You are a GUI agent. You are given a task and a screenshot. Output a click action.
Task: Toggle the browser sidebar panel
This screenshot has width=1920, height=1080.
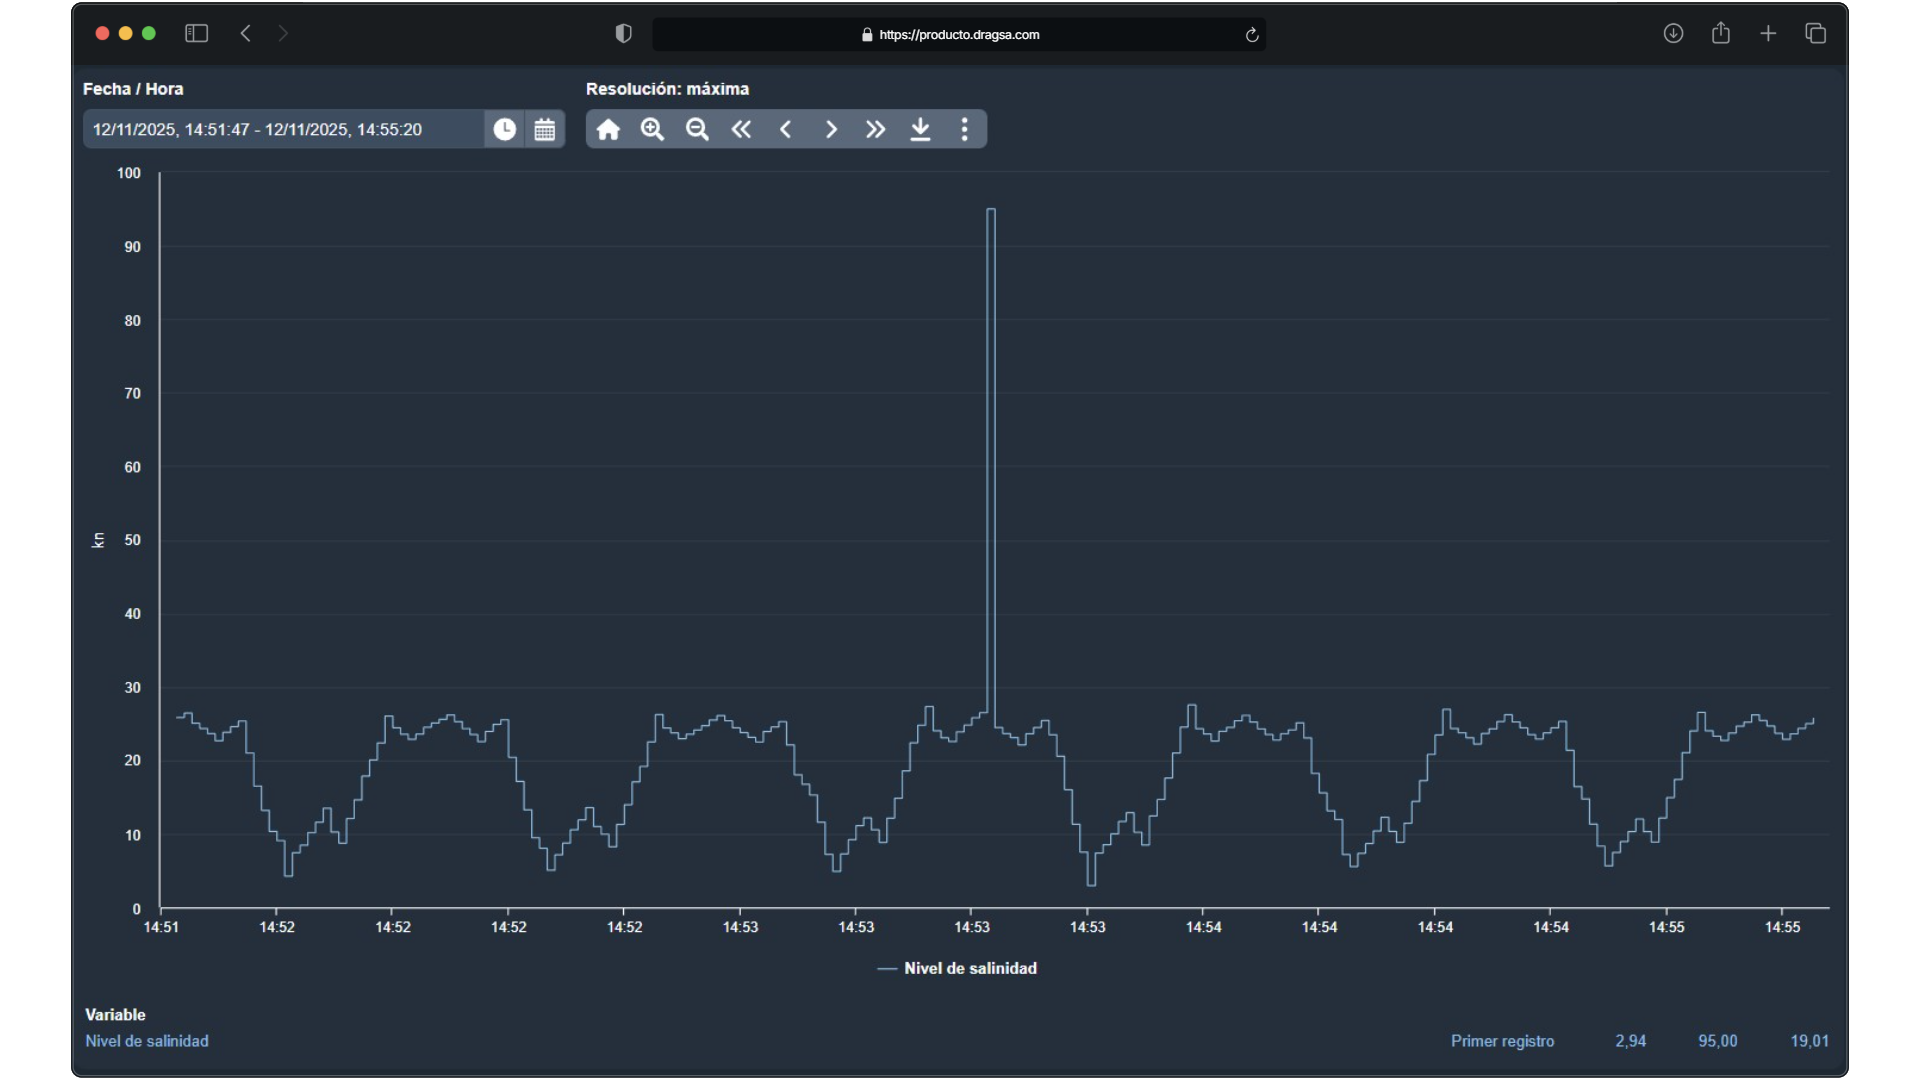coord(196,34)
